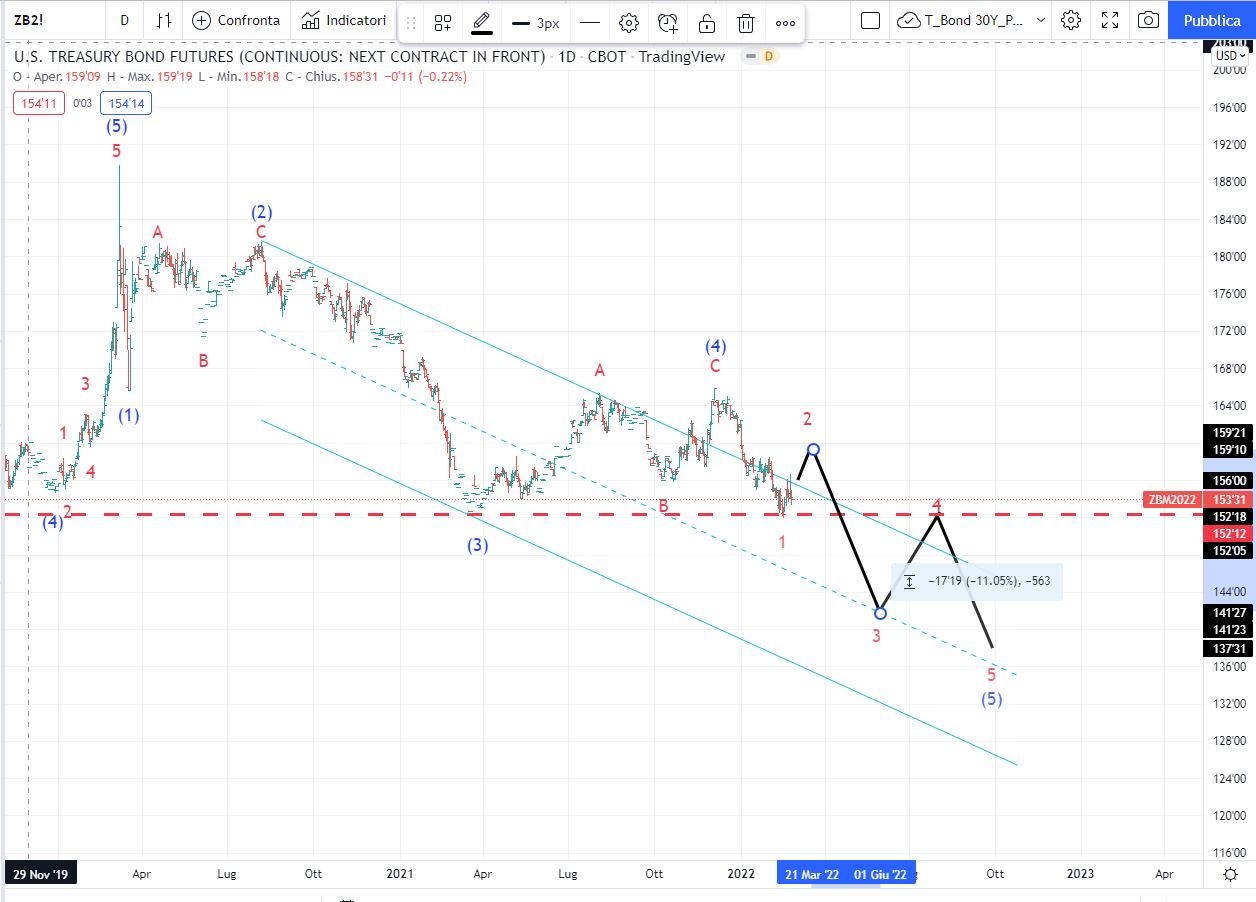Image resolution: width=1256 pixels, height=902 pixels.
Task: Click the 141'27 price scale label
Action: tap(1228, 612)
